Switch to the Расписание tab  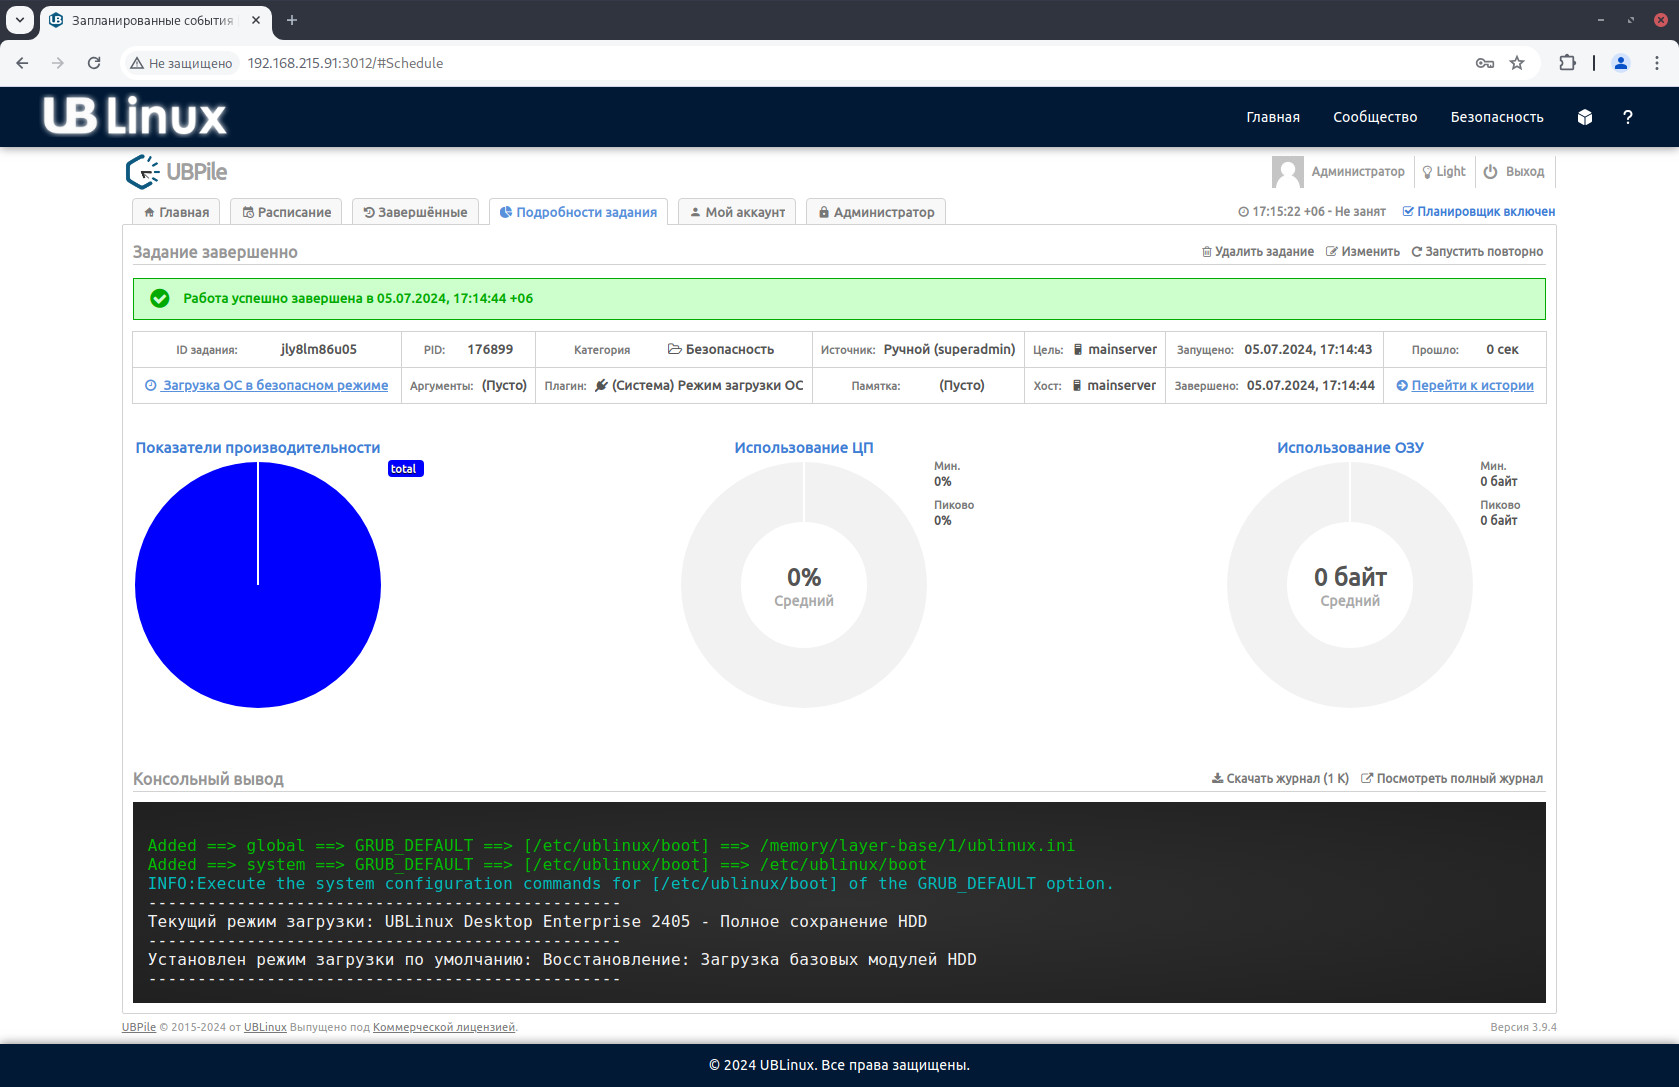287,212
